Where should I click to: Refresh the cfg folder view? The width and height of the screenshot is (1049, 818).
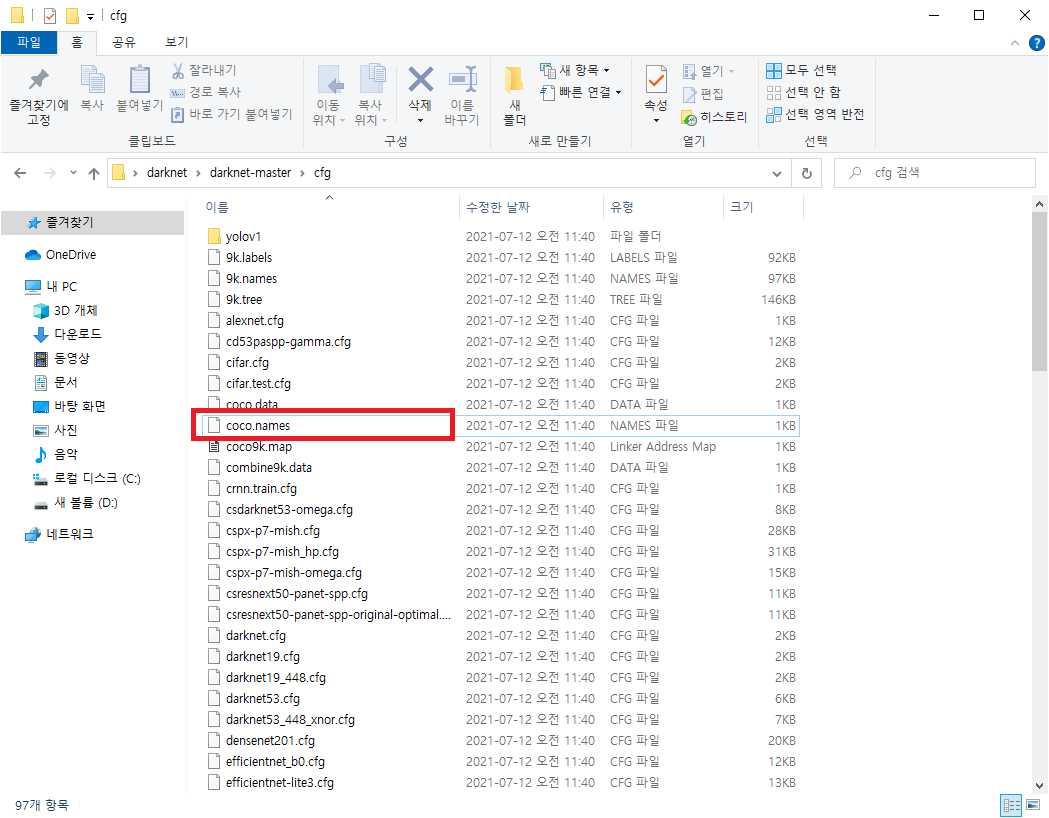tap(807, 173)
